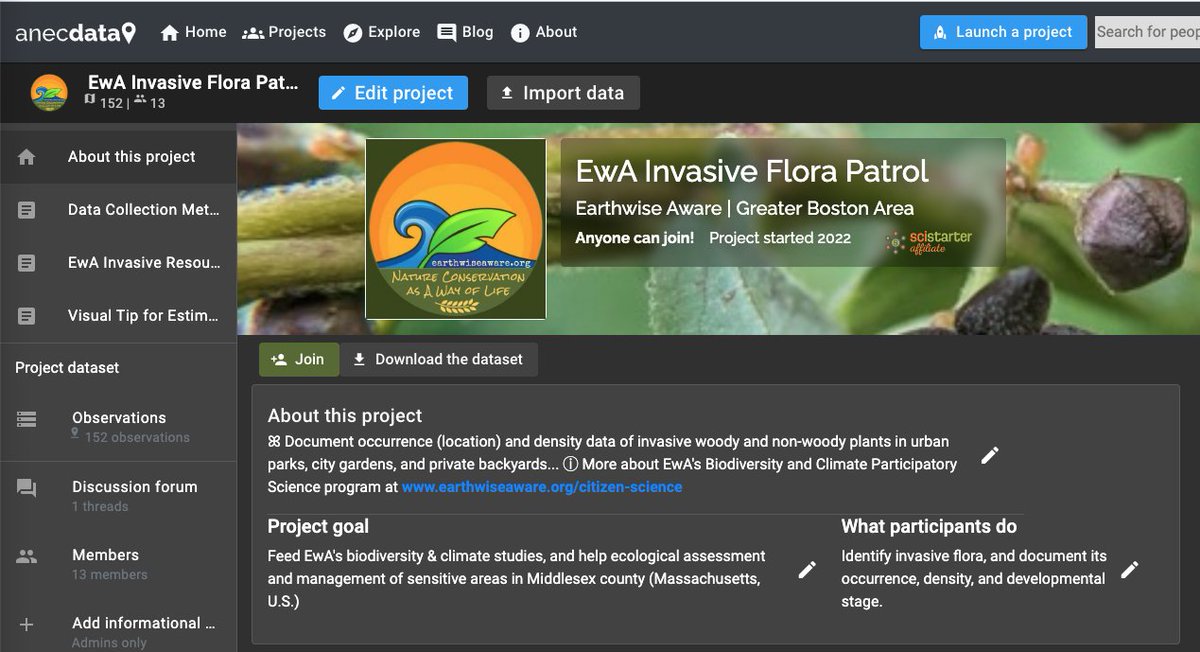1200x652 pixels.
Task: Click the Earthwise Aware | Greater Boston Area text
Action: pyautogui.click(x=745, y=209)
